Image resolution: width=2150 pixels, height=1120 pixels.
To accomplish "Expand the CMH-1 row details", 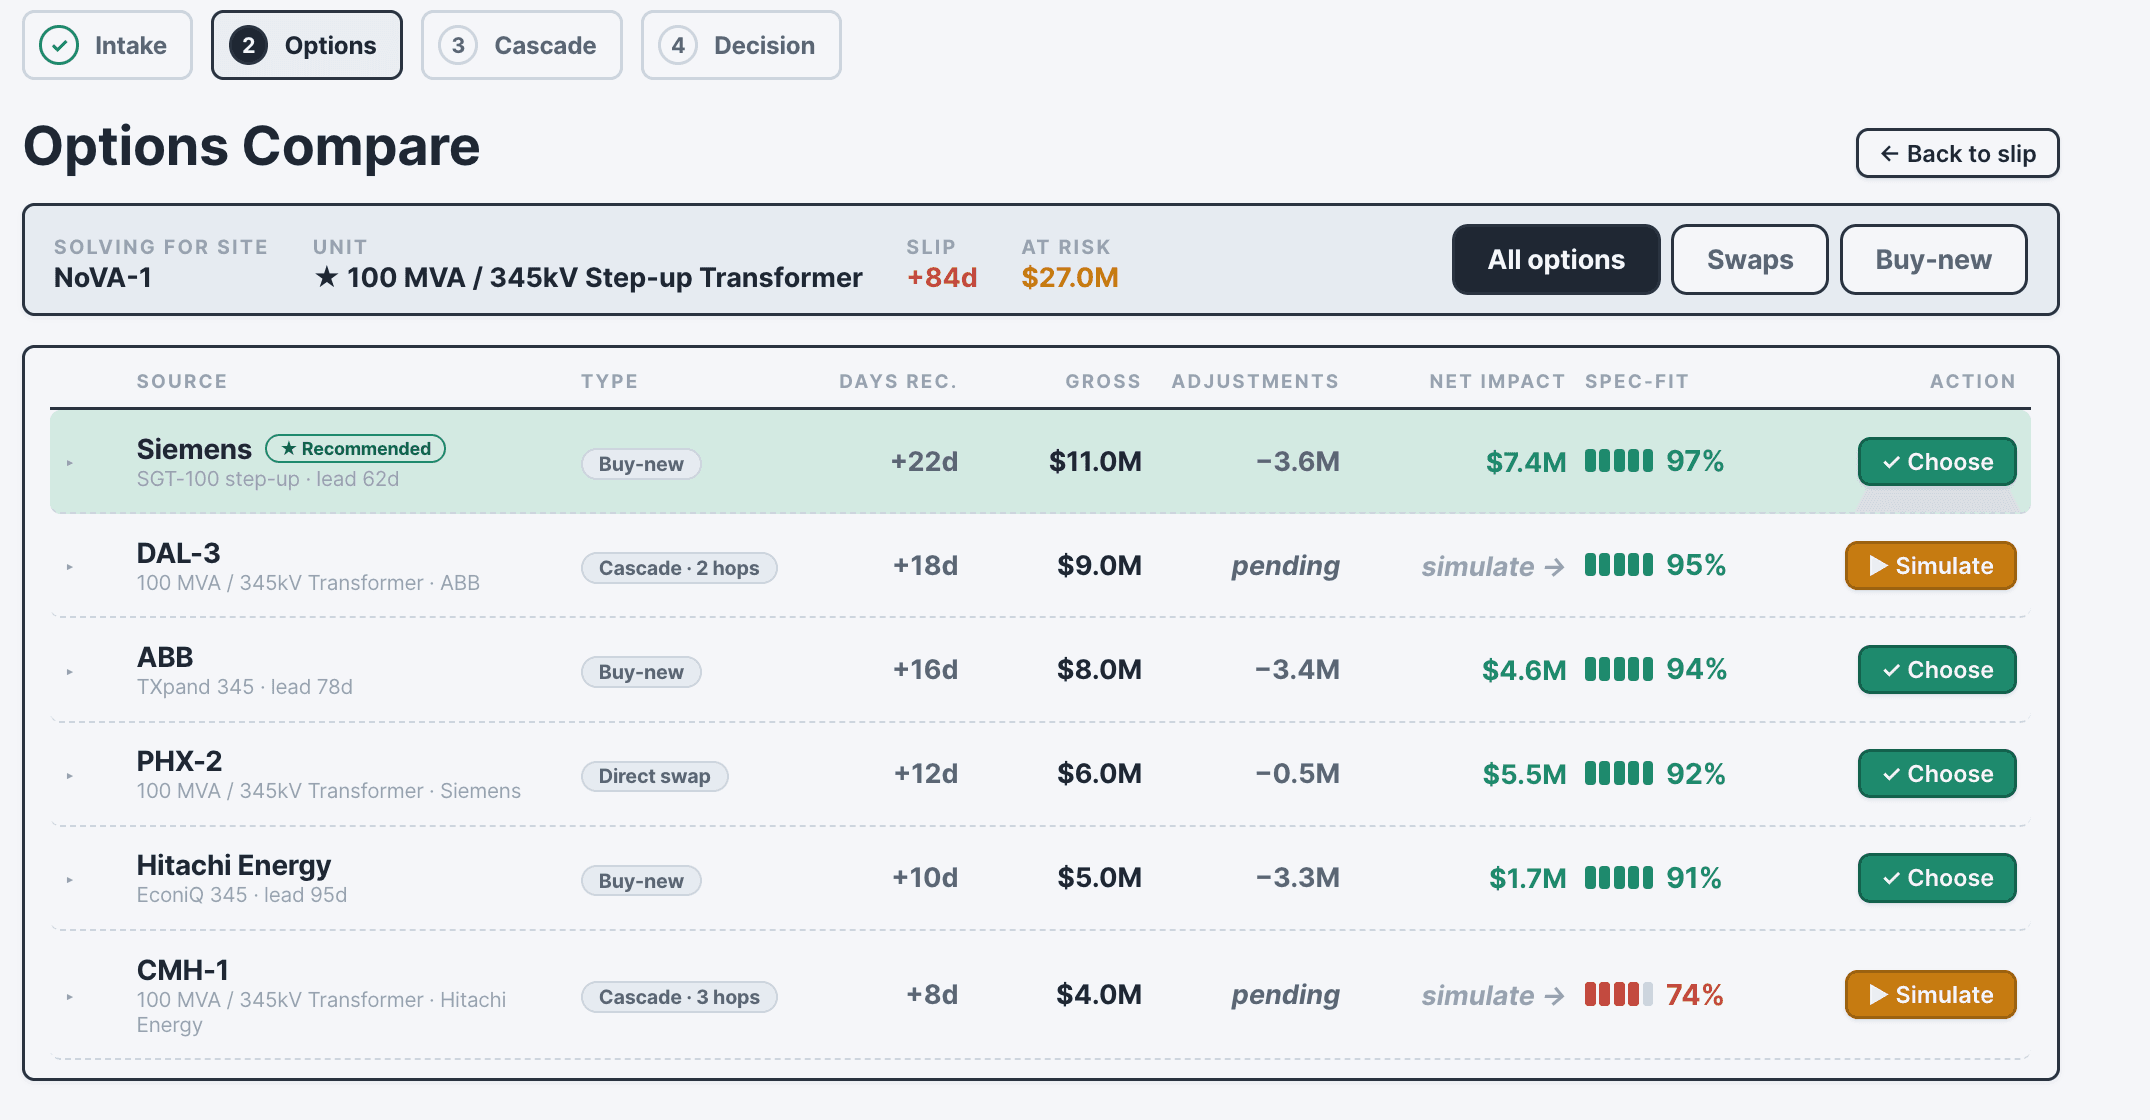I will [x=70, y=997].
